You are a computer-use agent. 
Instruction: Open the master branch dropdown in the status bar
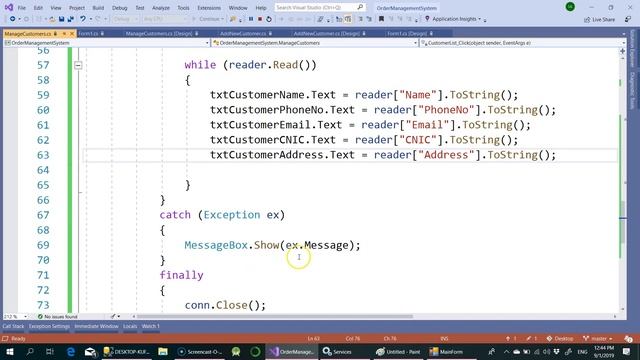tap(598, 338)
